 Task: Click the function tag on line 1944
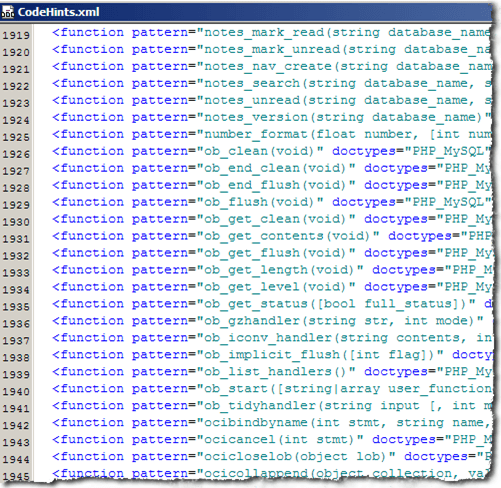point(88,457)
